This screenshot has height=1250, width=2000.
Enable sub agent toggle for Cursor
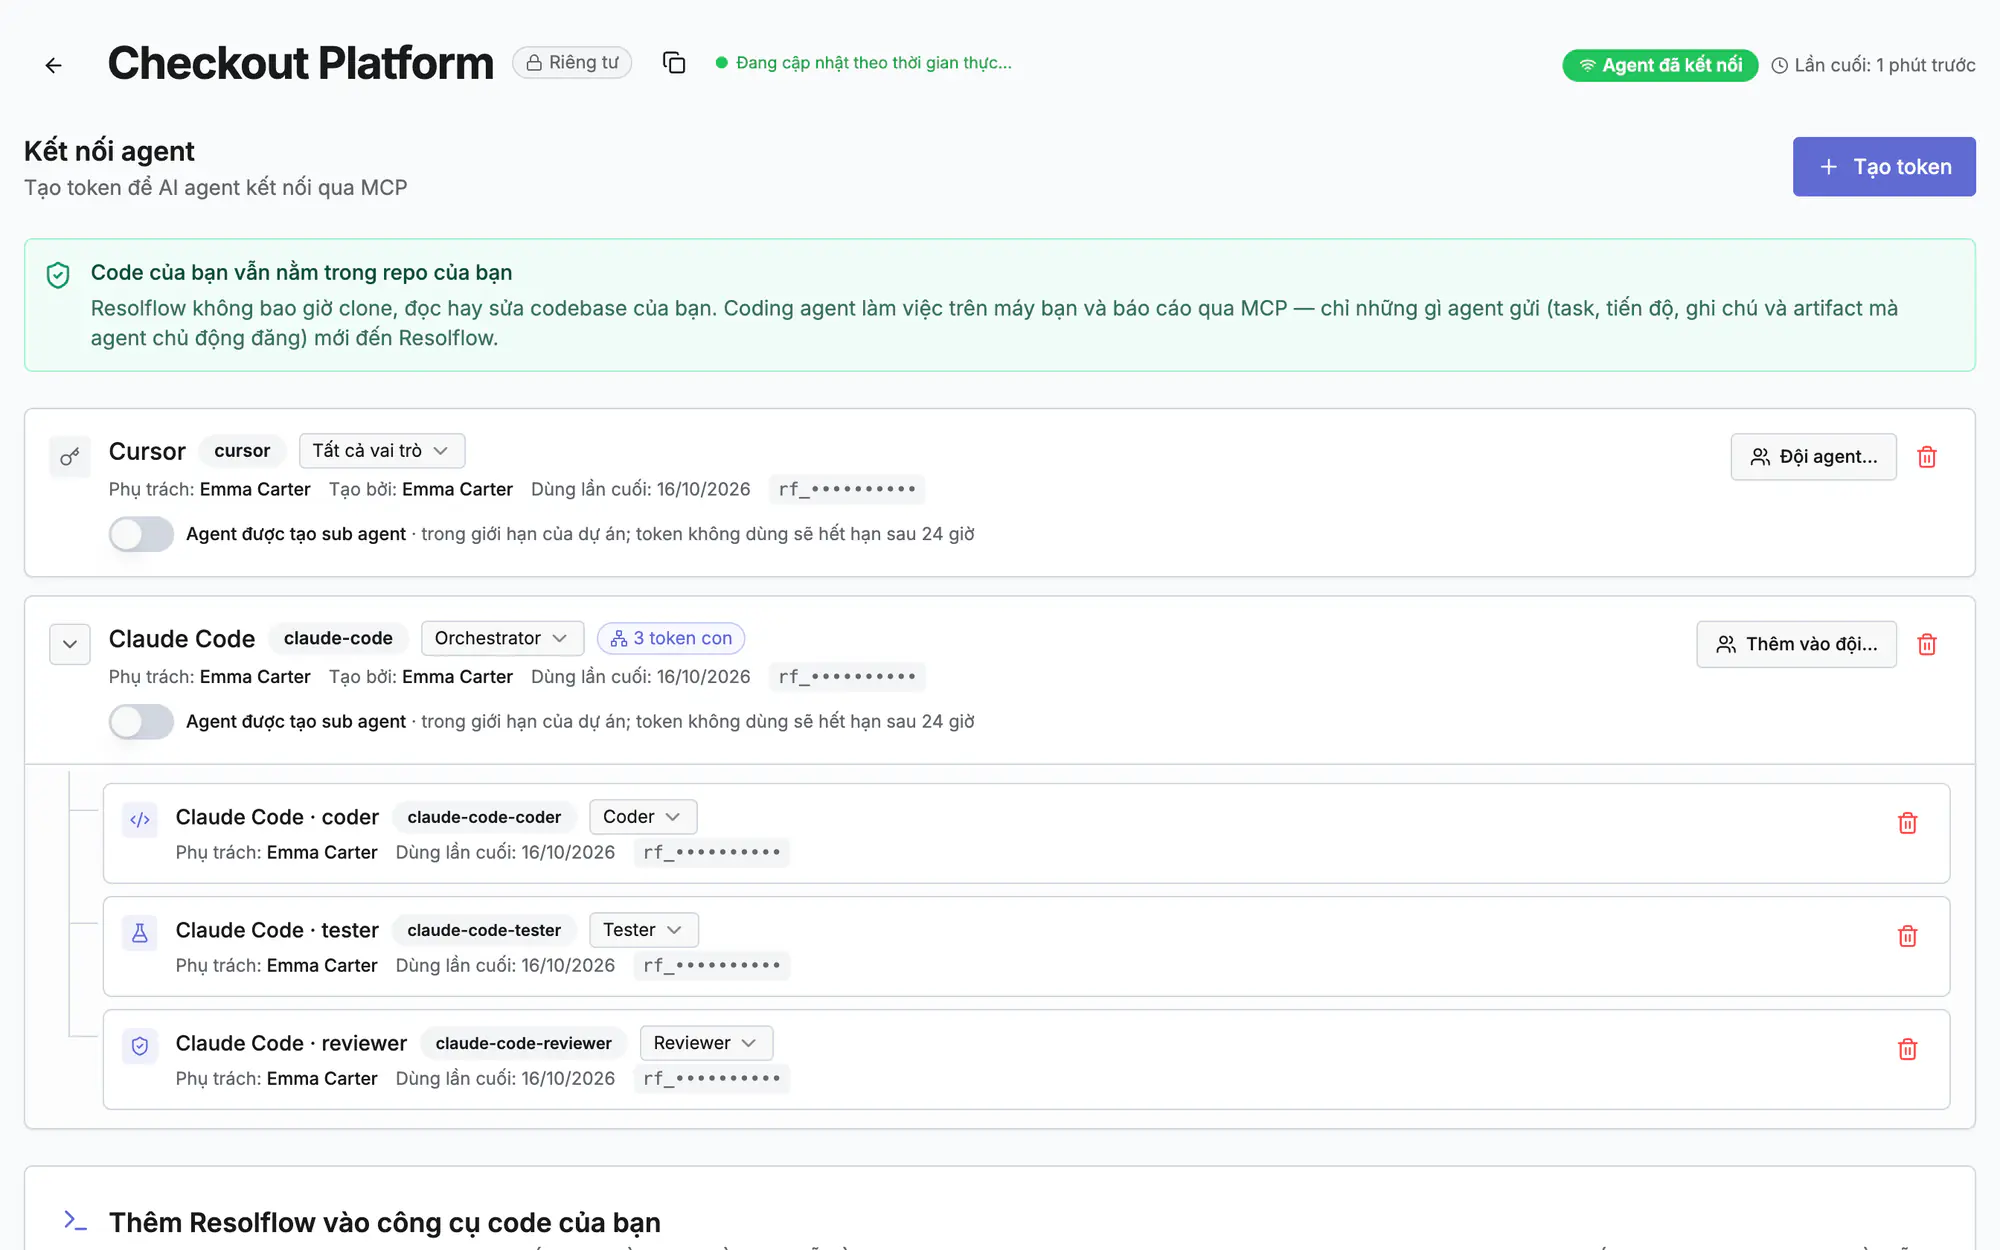(x=141, y=534)
